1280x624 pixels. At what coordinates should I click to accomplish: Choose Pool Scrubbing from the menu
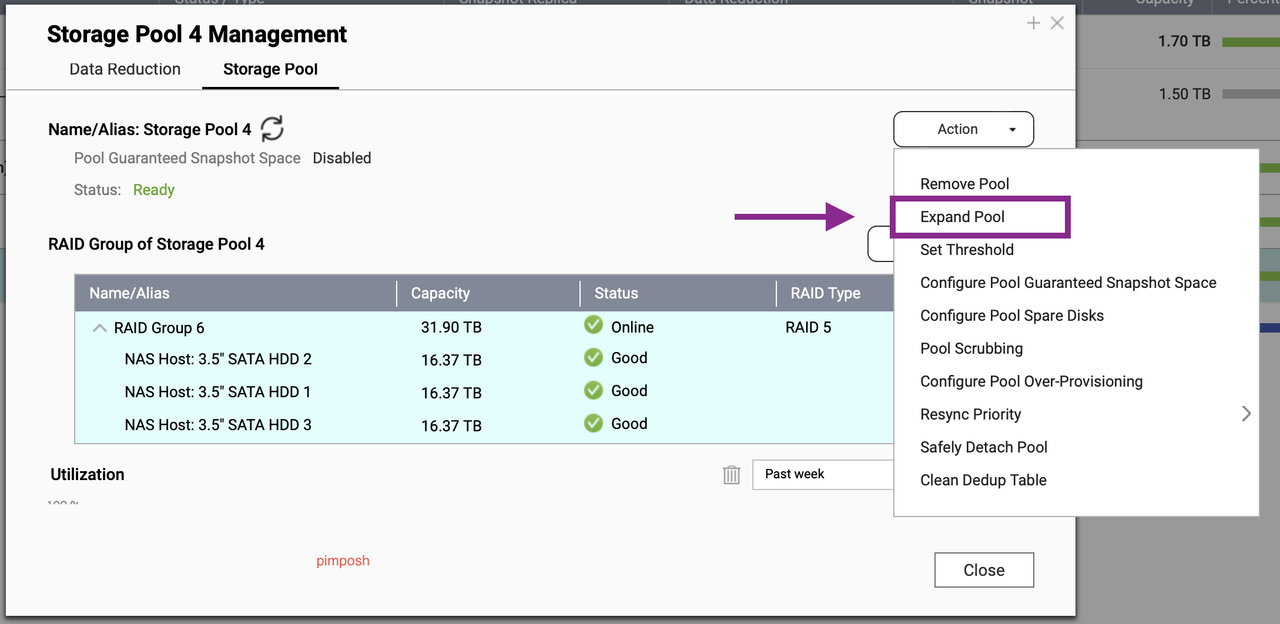click(971, 349)
